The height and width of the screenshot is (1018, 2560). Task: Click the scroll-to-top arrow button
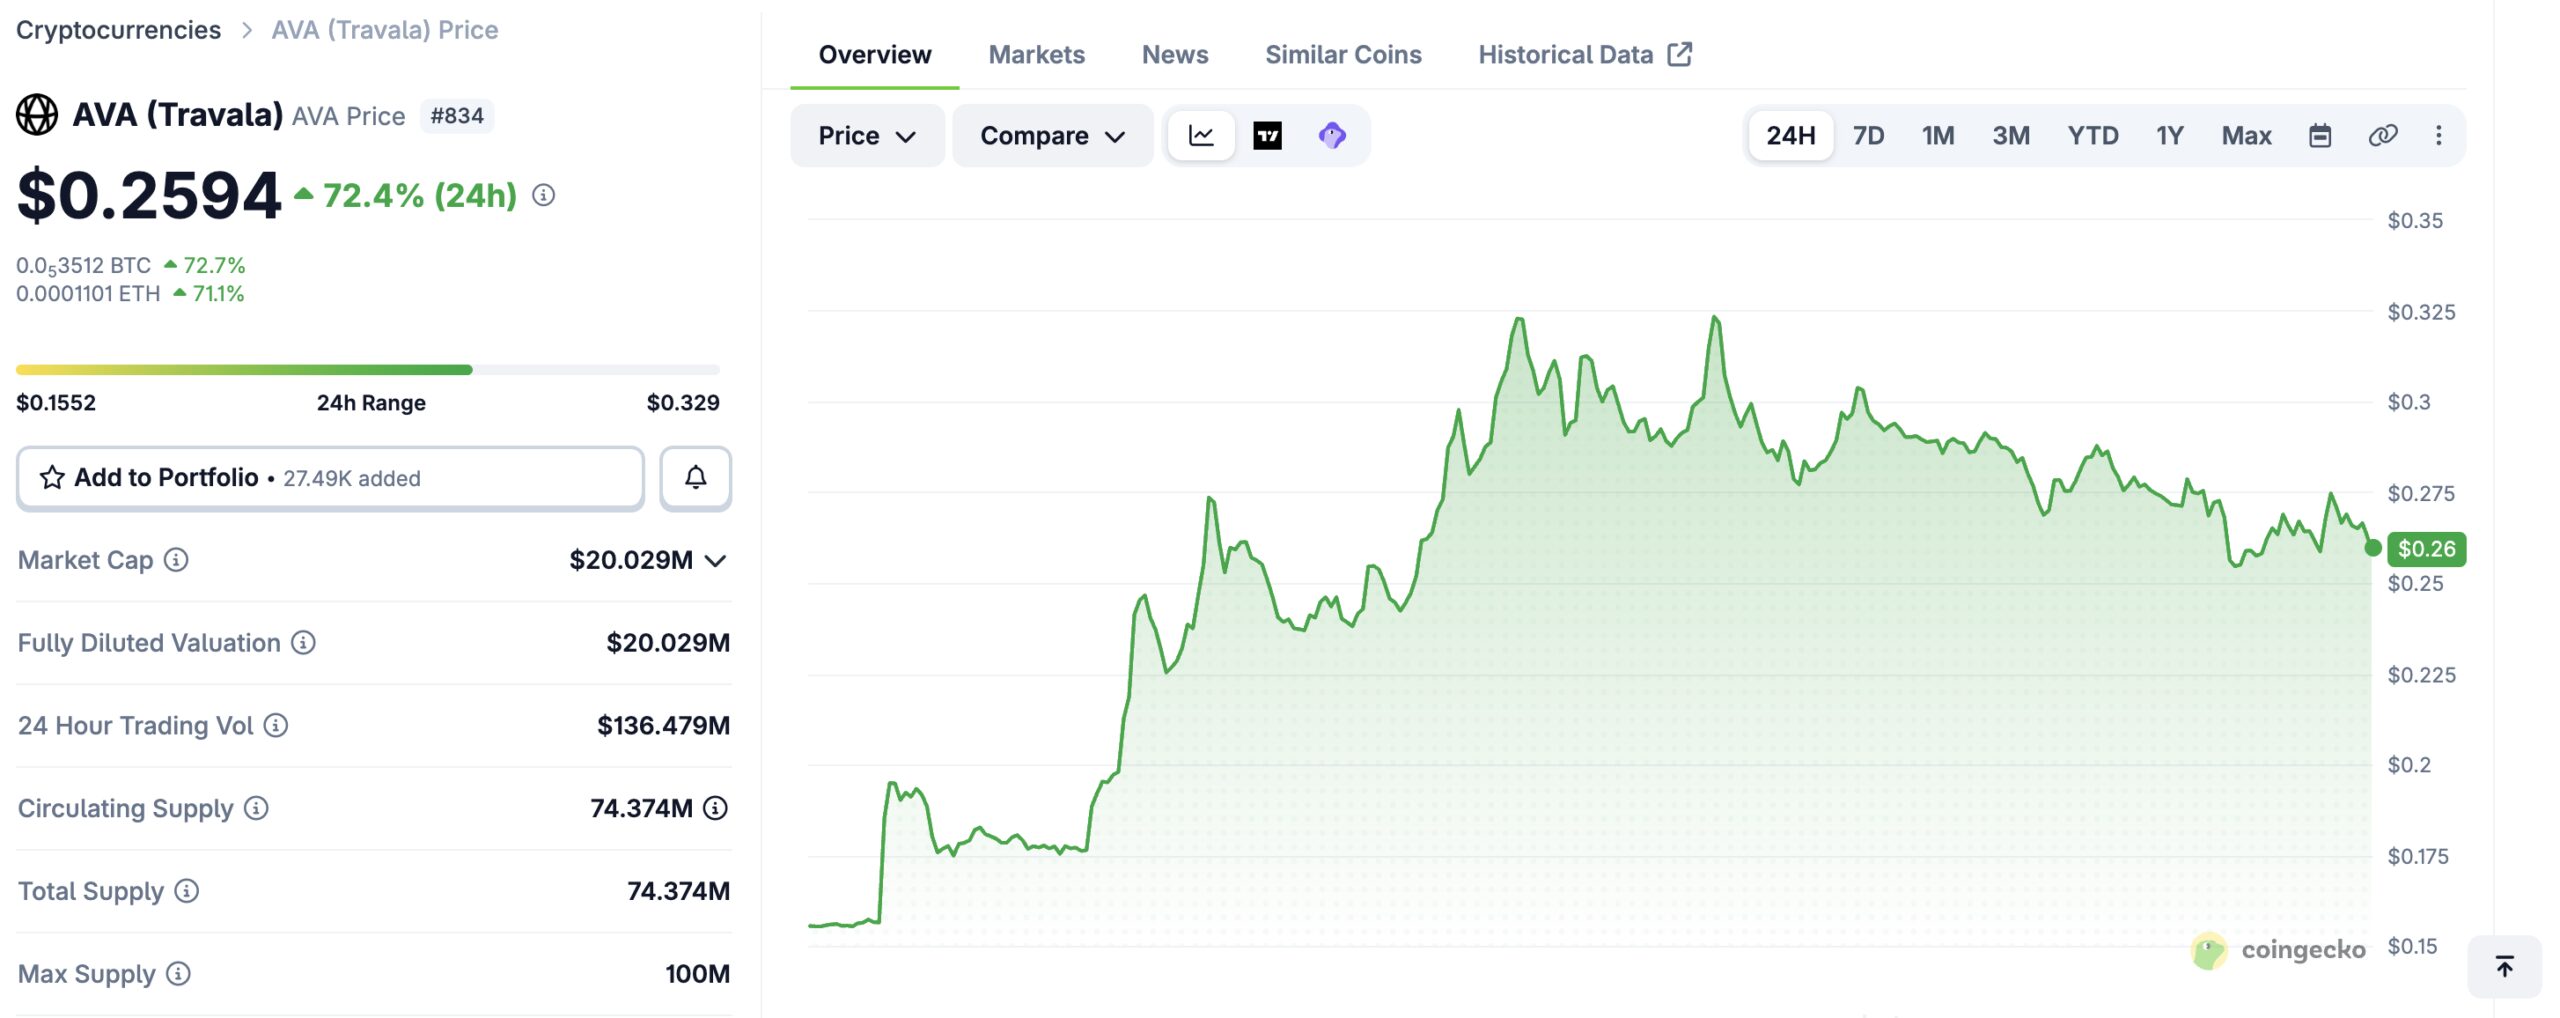(2504, 967)
